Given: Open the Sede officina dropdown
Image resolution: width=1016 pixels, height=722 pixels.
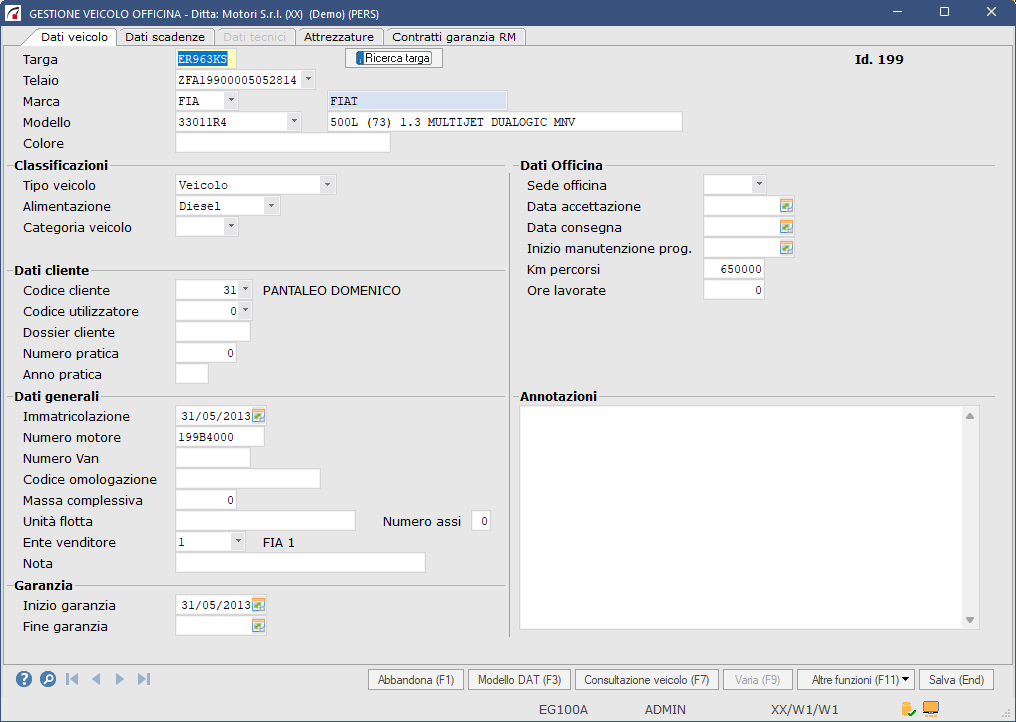Looking at the screenshot, I should pyautogui.click(x=758, y=185).
